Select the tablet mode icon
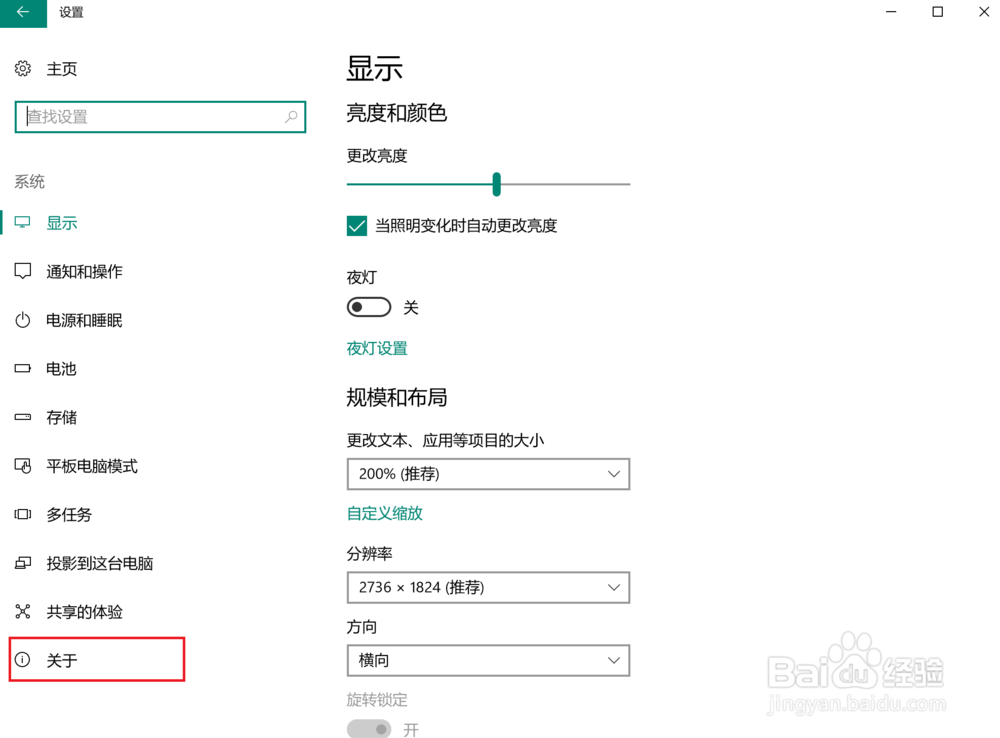Viewport: 1000px width, 738px height. coord(22,466)
